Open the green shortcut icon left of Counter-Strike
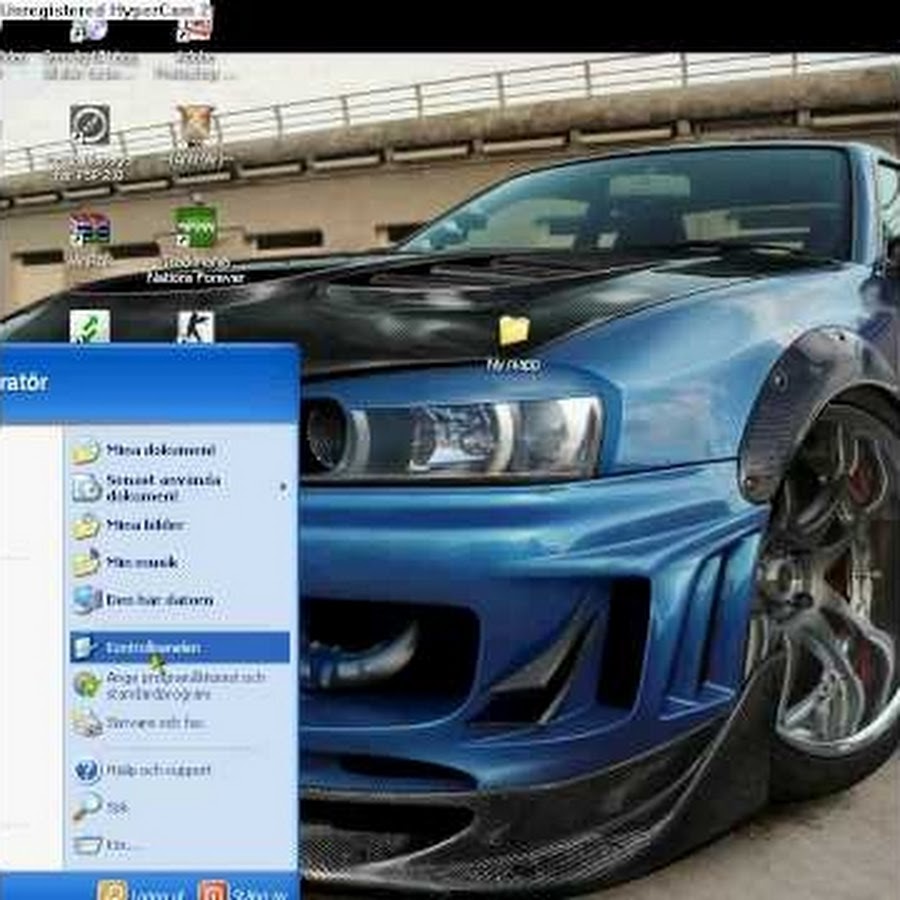Image resolution: width=900 pixels, height=900 pixels. (x=90, y=327)
